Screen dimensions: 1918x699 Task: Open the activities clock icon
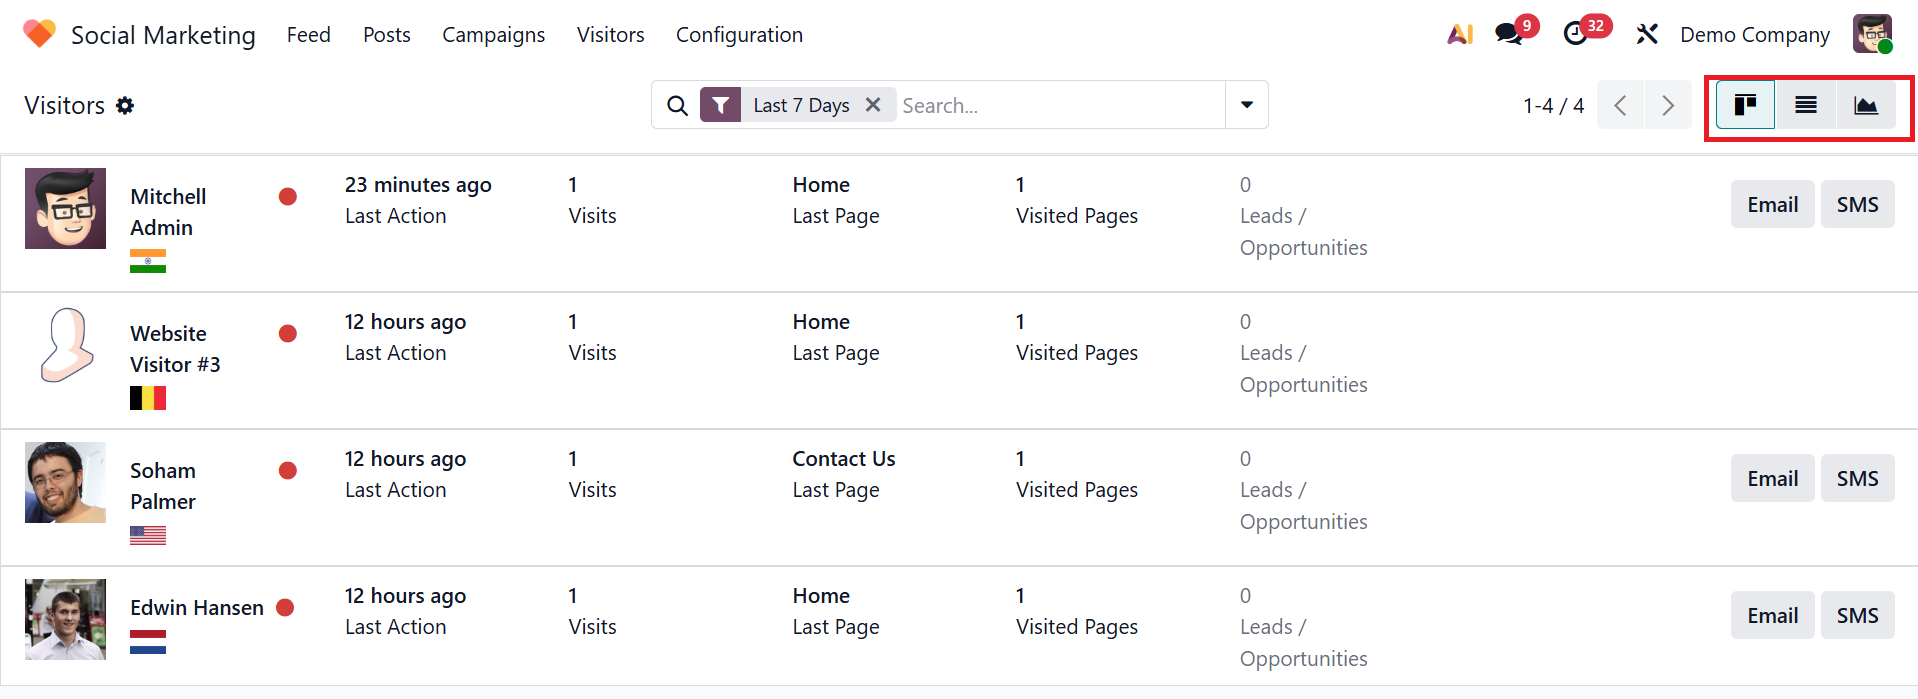(1575, 34)
